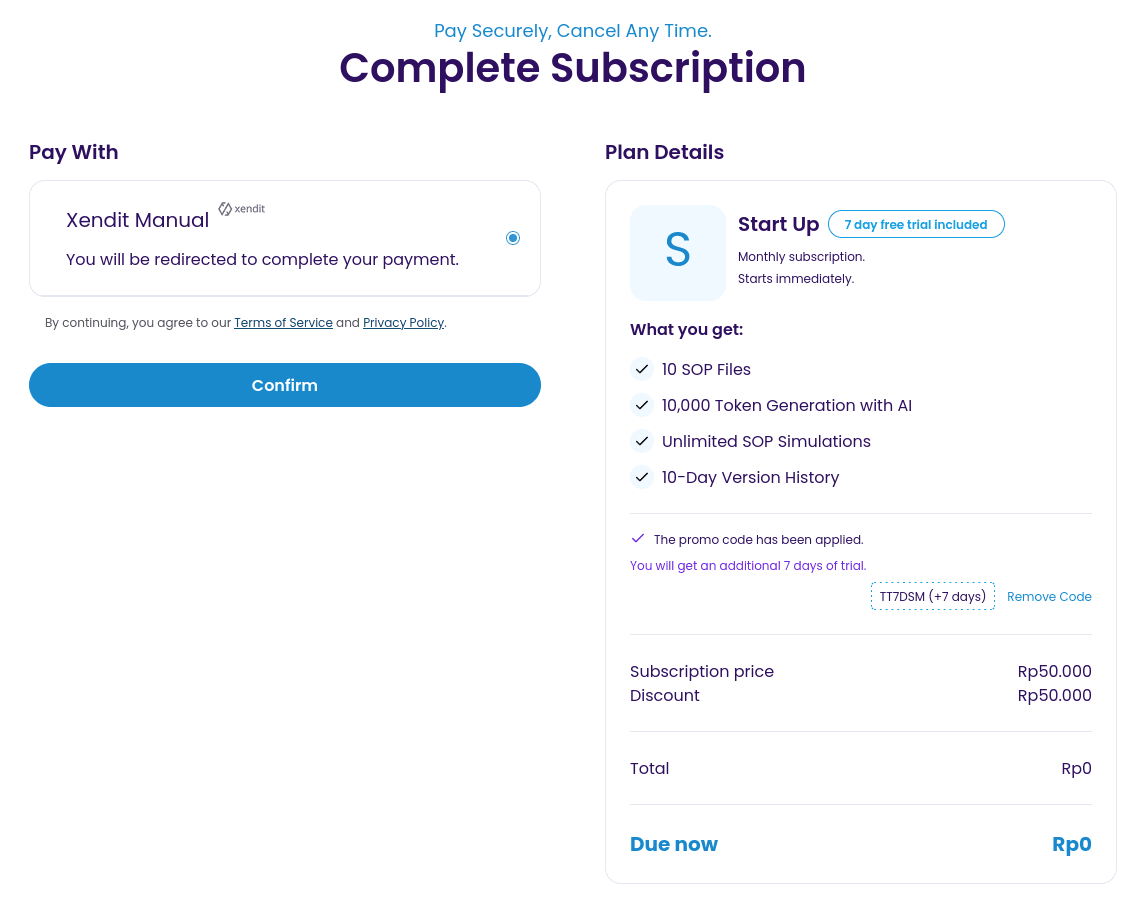Screen dimensions: 1136x903
Task: Click the promo code applied checkmark icon
Action: click(x=638, y=538)
